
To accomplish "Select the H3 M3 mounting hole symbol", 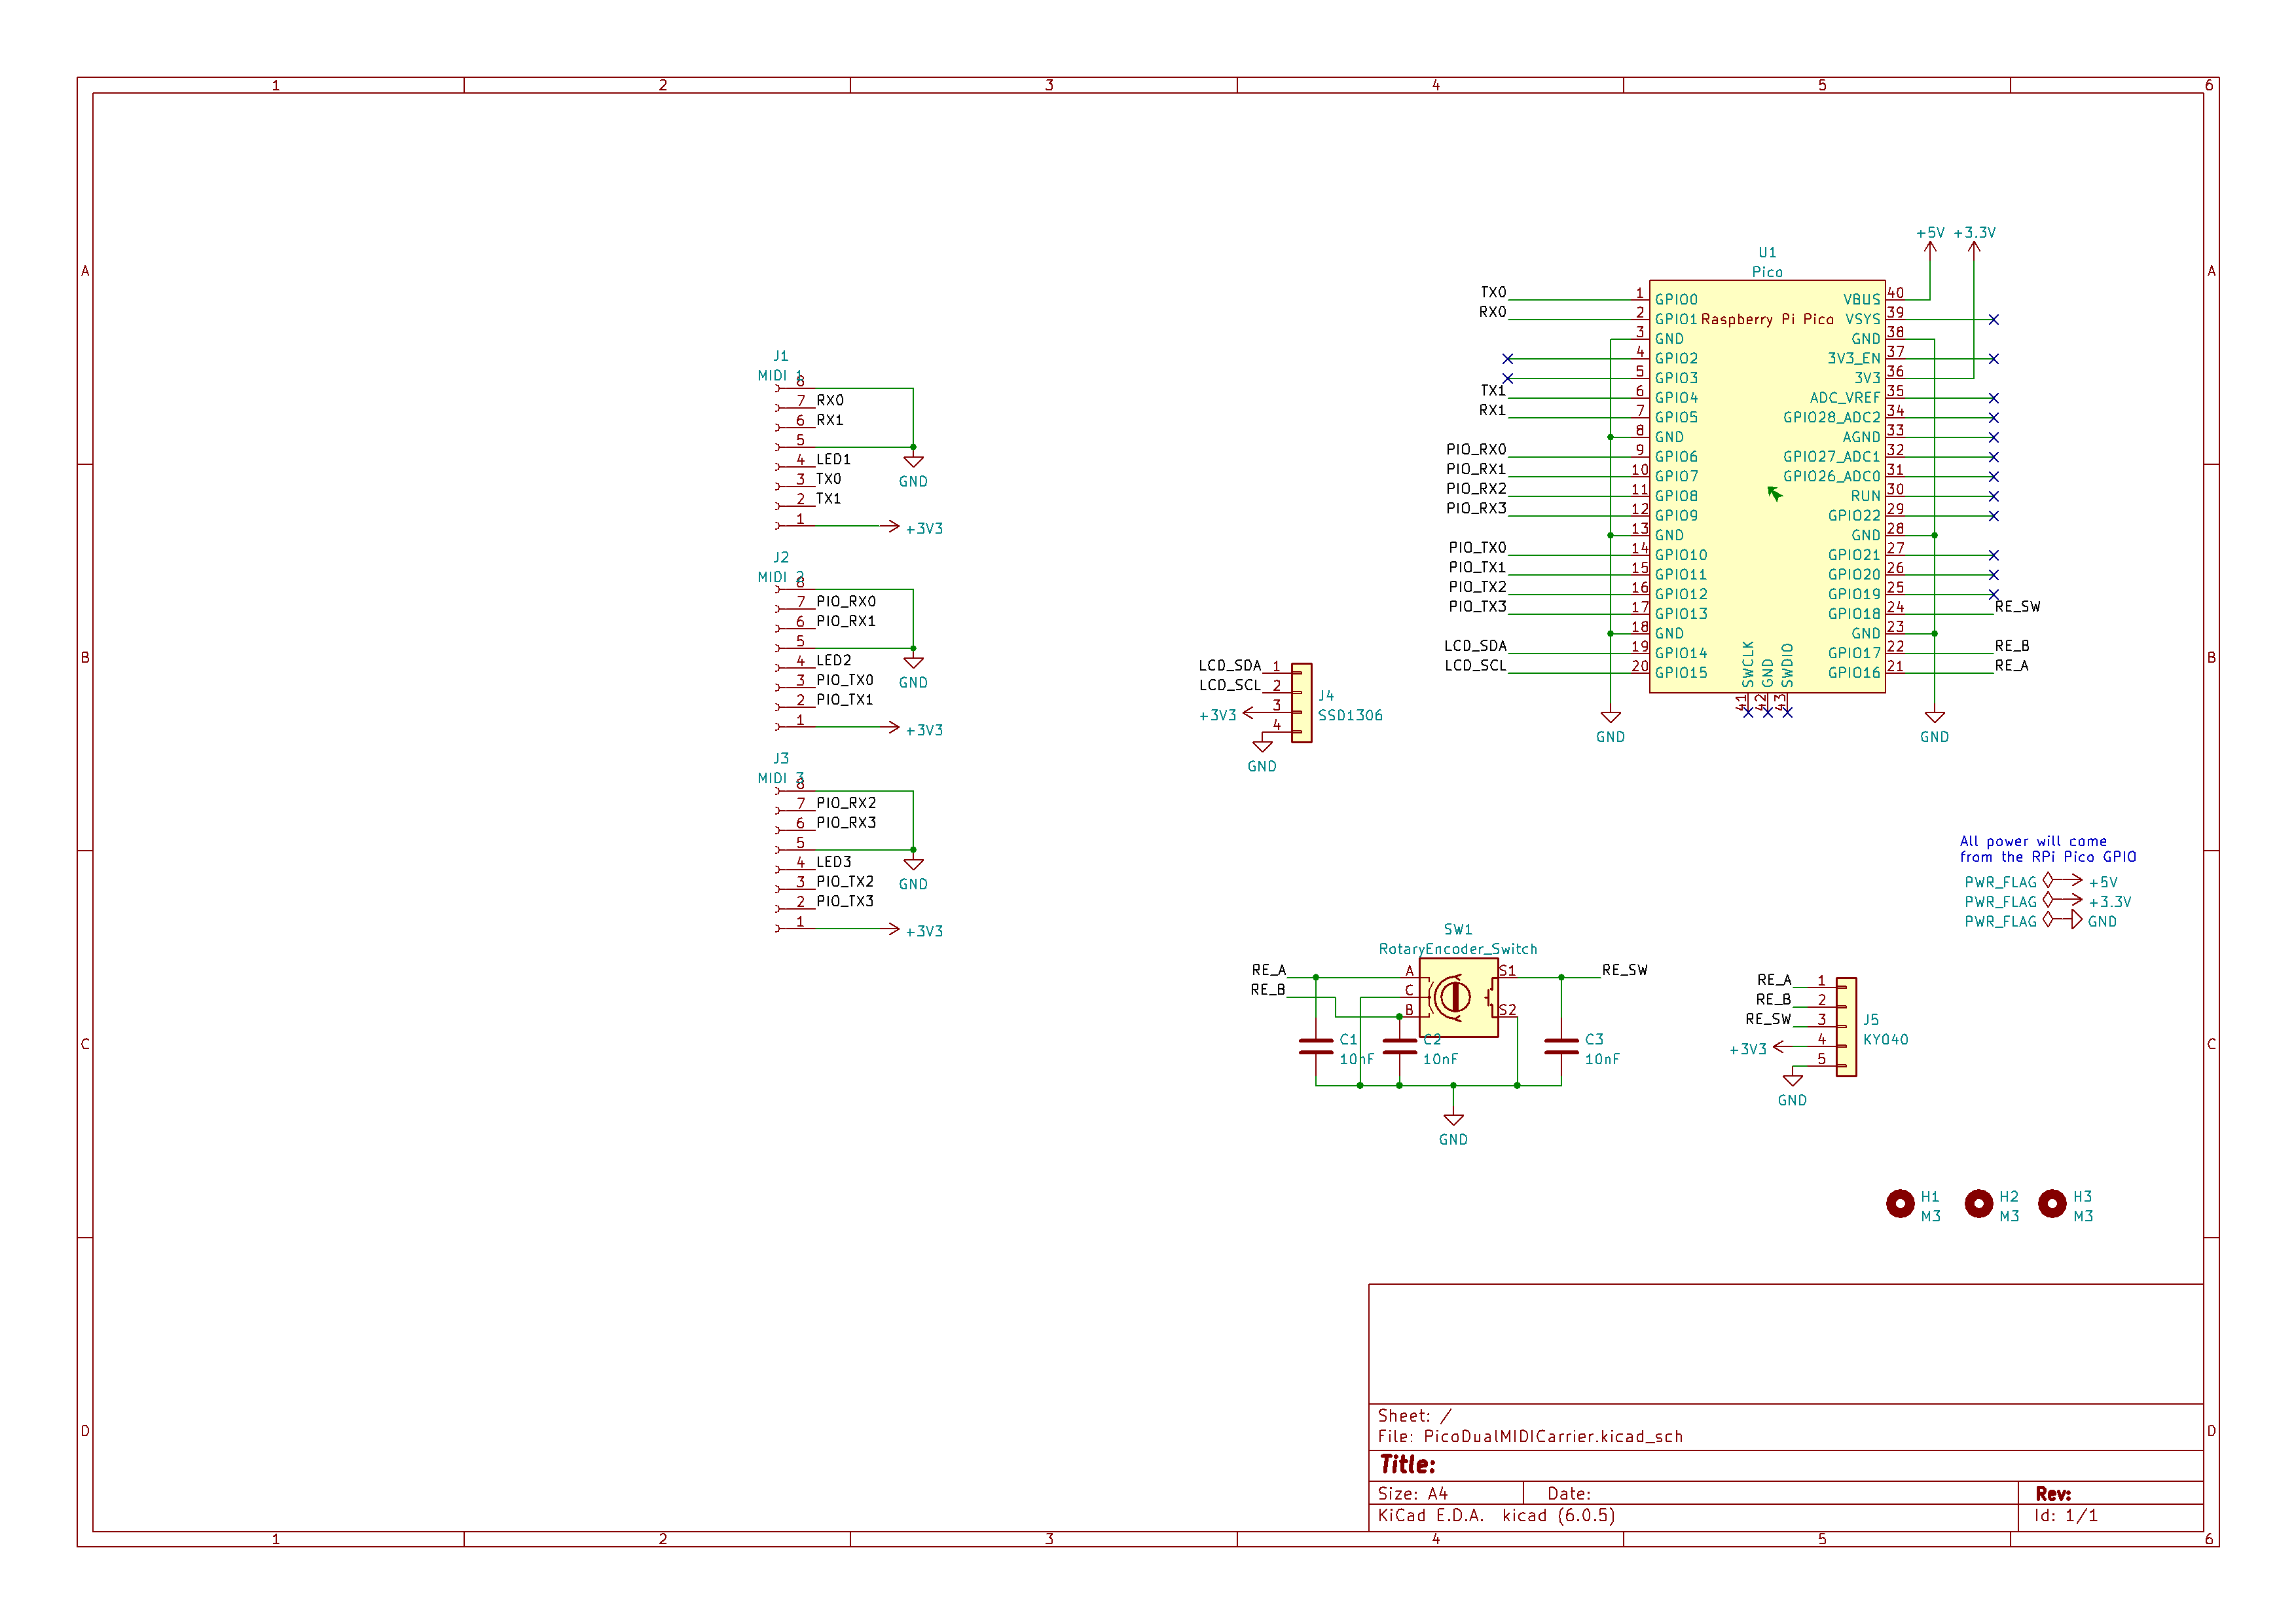I will tap(2052, 1204).
